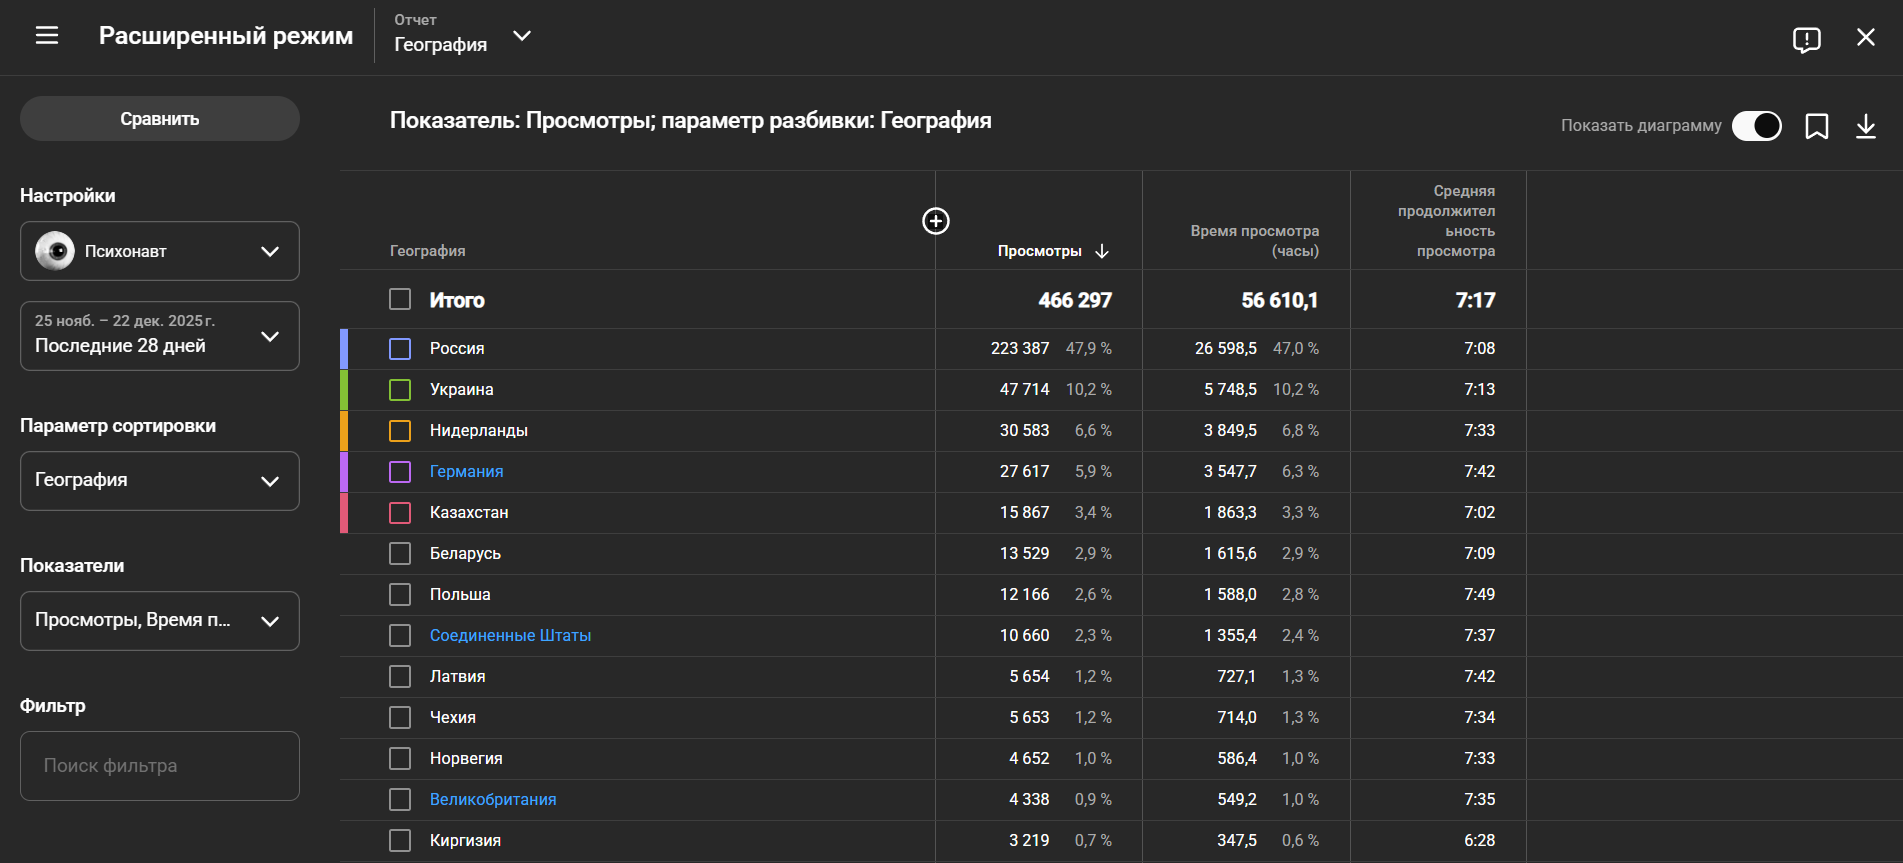Check the Беларусь row checkbox
The image size is (1903, 863).
[x=400, y=553]
